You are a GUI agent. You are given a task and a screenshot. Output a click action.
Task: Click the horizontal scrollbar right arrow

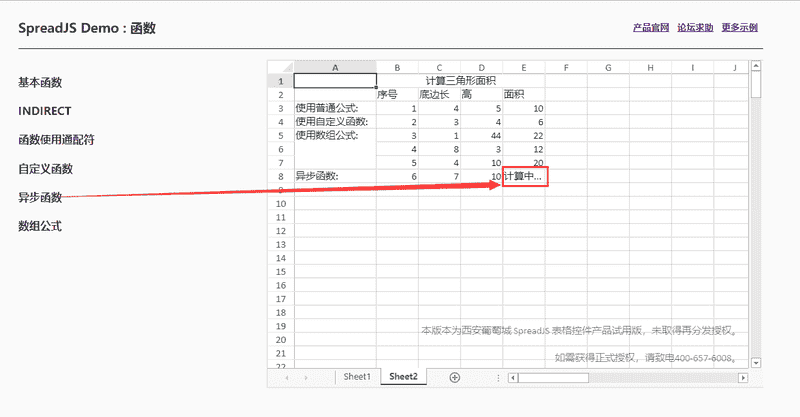click(x=743, y=378)
